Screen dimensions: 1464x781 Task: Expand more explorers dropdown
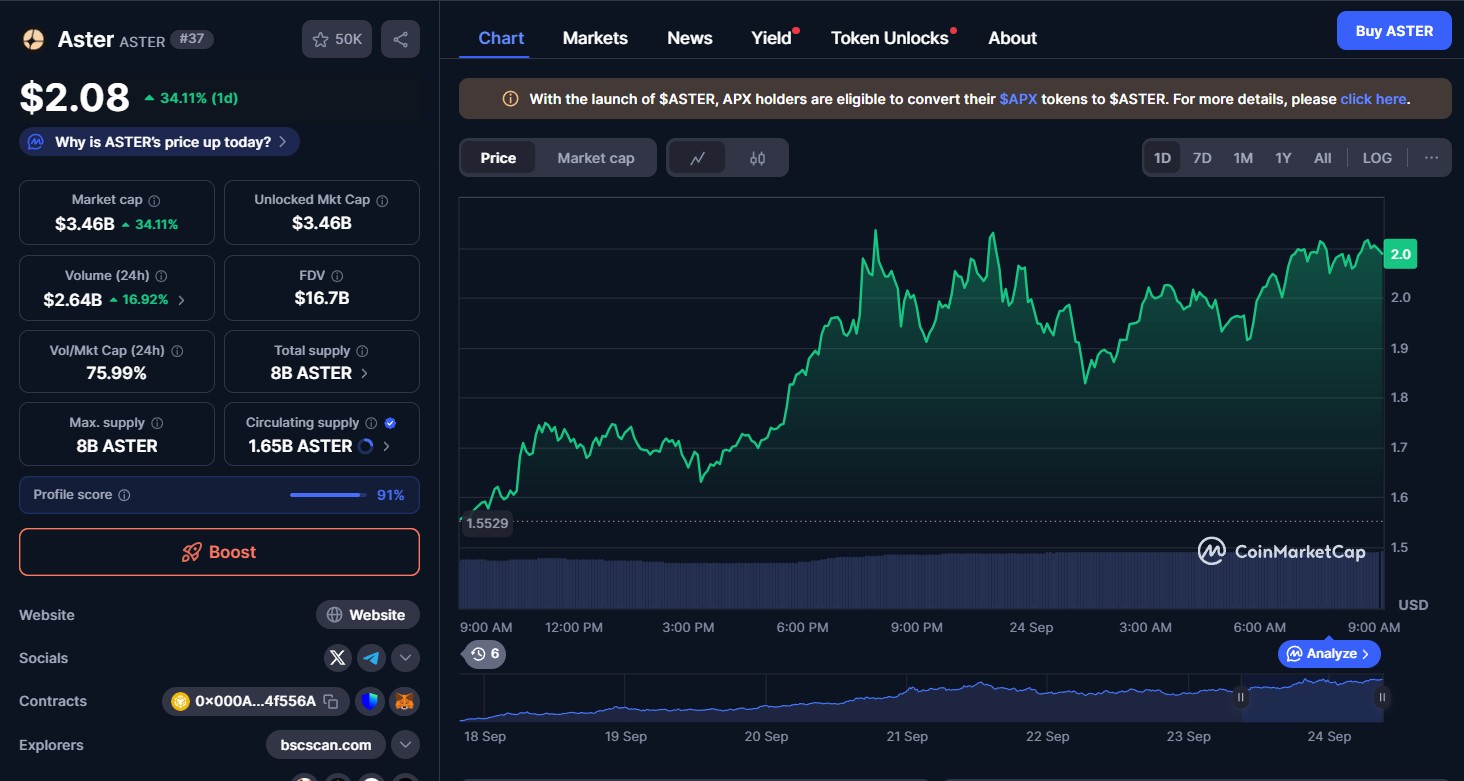pyautogui.click(x=405, y=744)
